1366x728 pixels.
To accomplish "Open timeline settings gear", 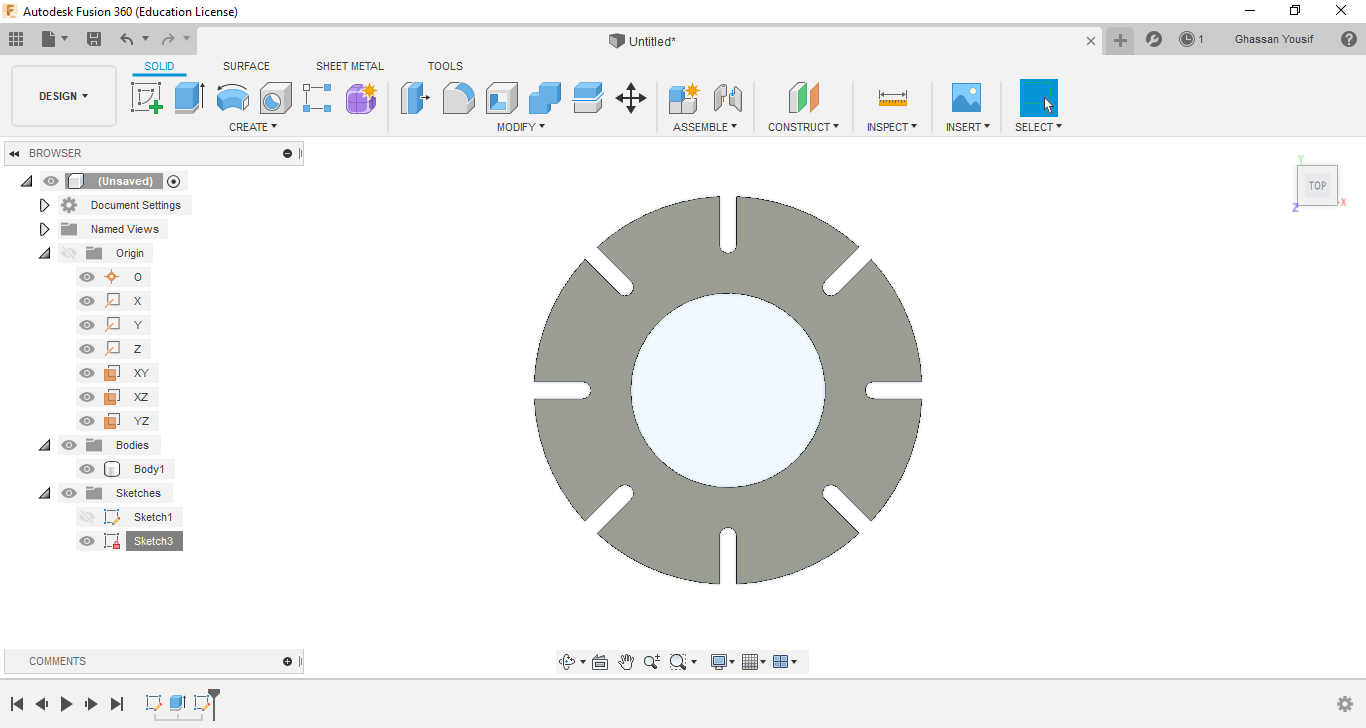I will (x=1345, y=704).
